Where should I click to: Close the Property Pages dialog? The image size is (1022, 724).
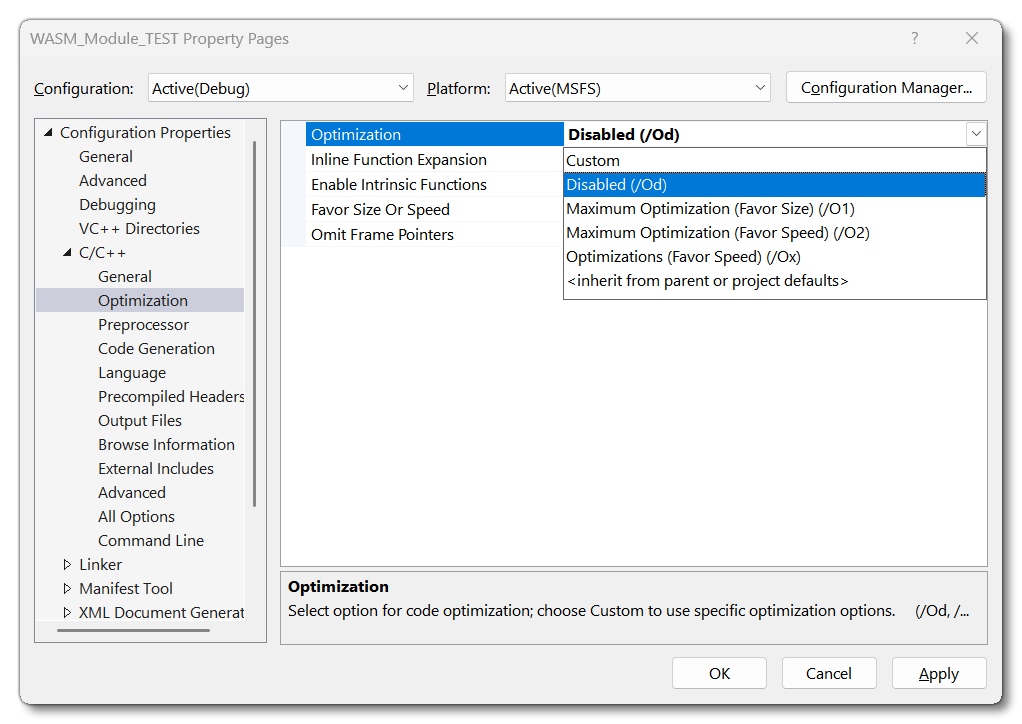(x=971, y=38)
